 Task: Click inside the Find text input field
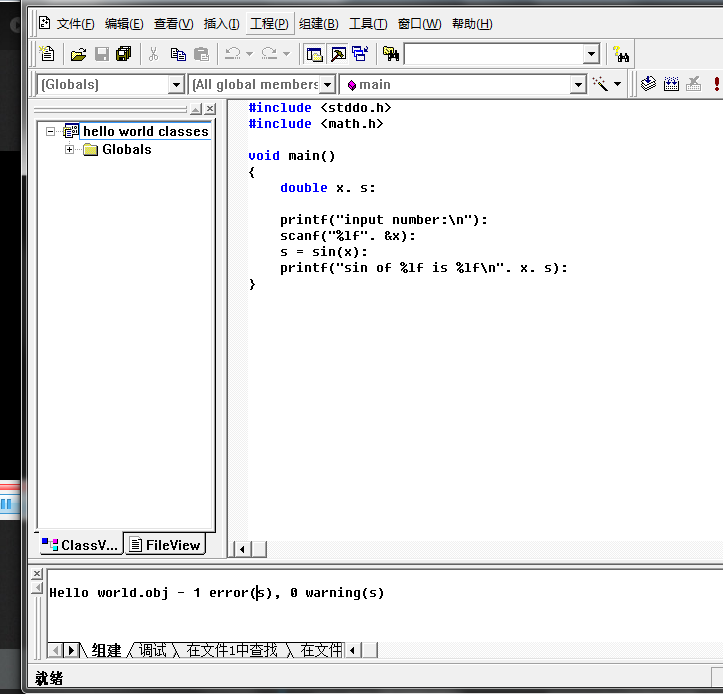click(493, 54)
